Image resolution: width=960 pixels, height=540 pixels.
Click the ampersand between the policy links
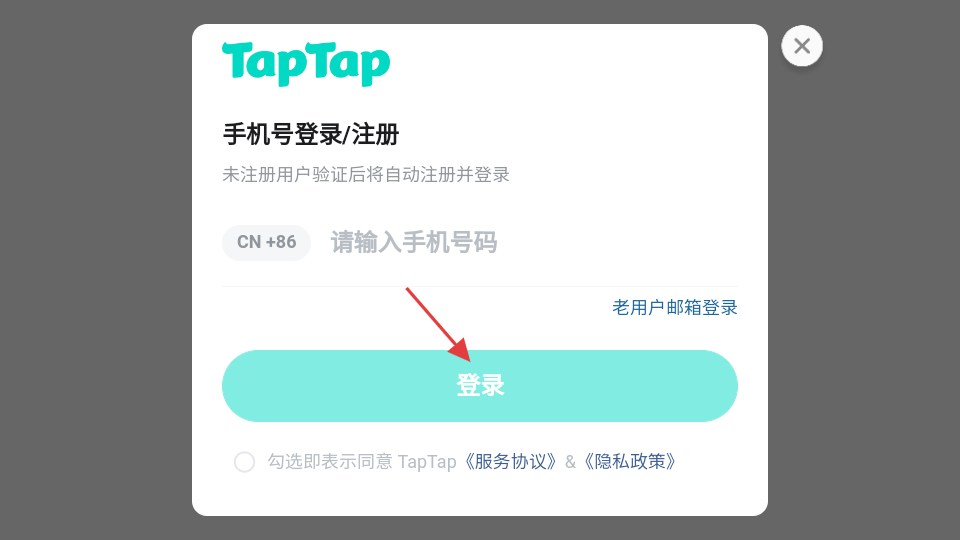pyautogui.click(x=570, y=462)
